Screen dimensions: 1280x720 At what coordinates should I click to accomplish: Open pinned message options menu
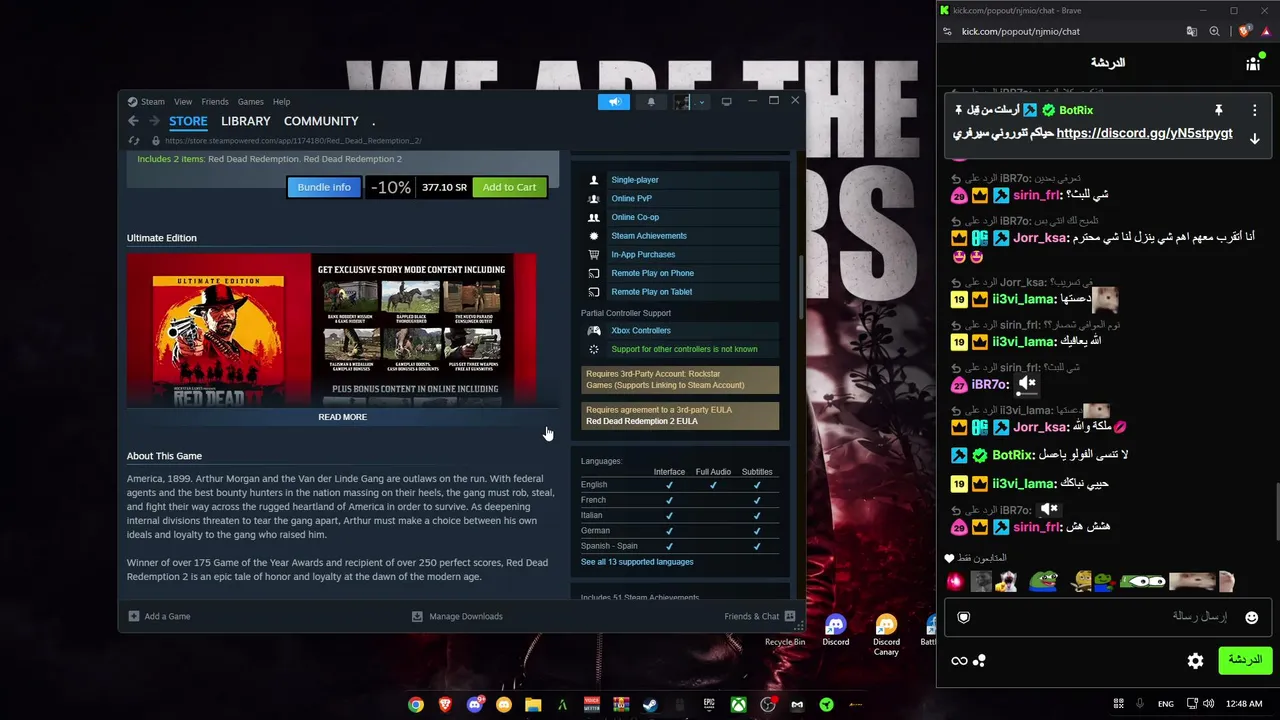point(1255,110)
